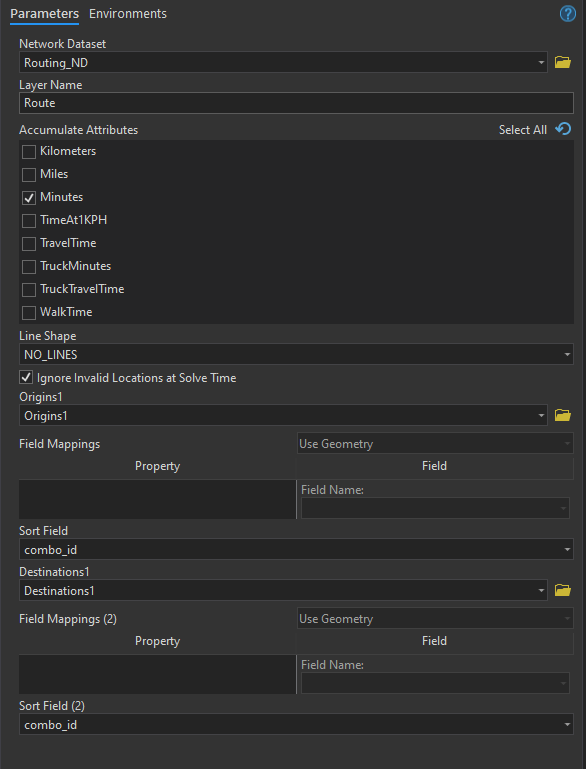Switch to the Environments tab
This screenshot has width=586, height=769.
coord(127,14)
